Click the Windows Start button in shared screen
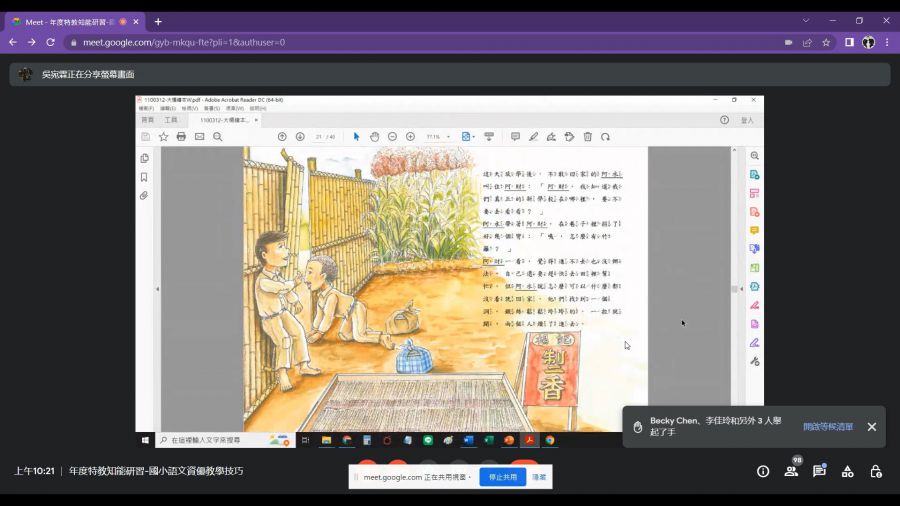 145,440
